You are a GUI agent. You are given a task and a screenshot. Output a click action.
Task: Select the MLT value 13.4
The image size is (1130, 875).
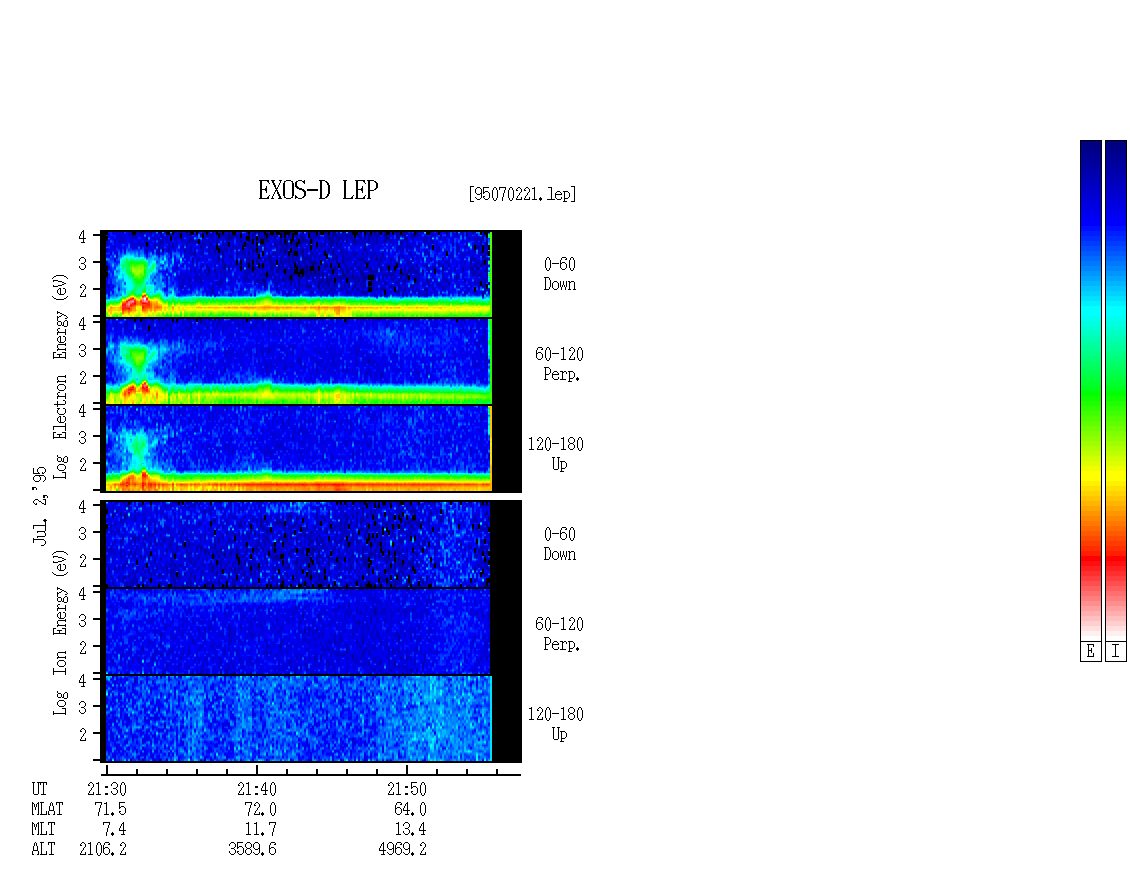pos(410,830)
